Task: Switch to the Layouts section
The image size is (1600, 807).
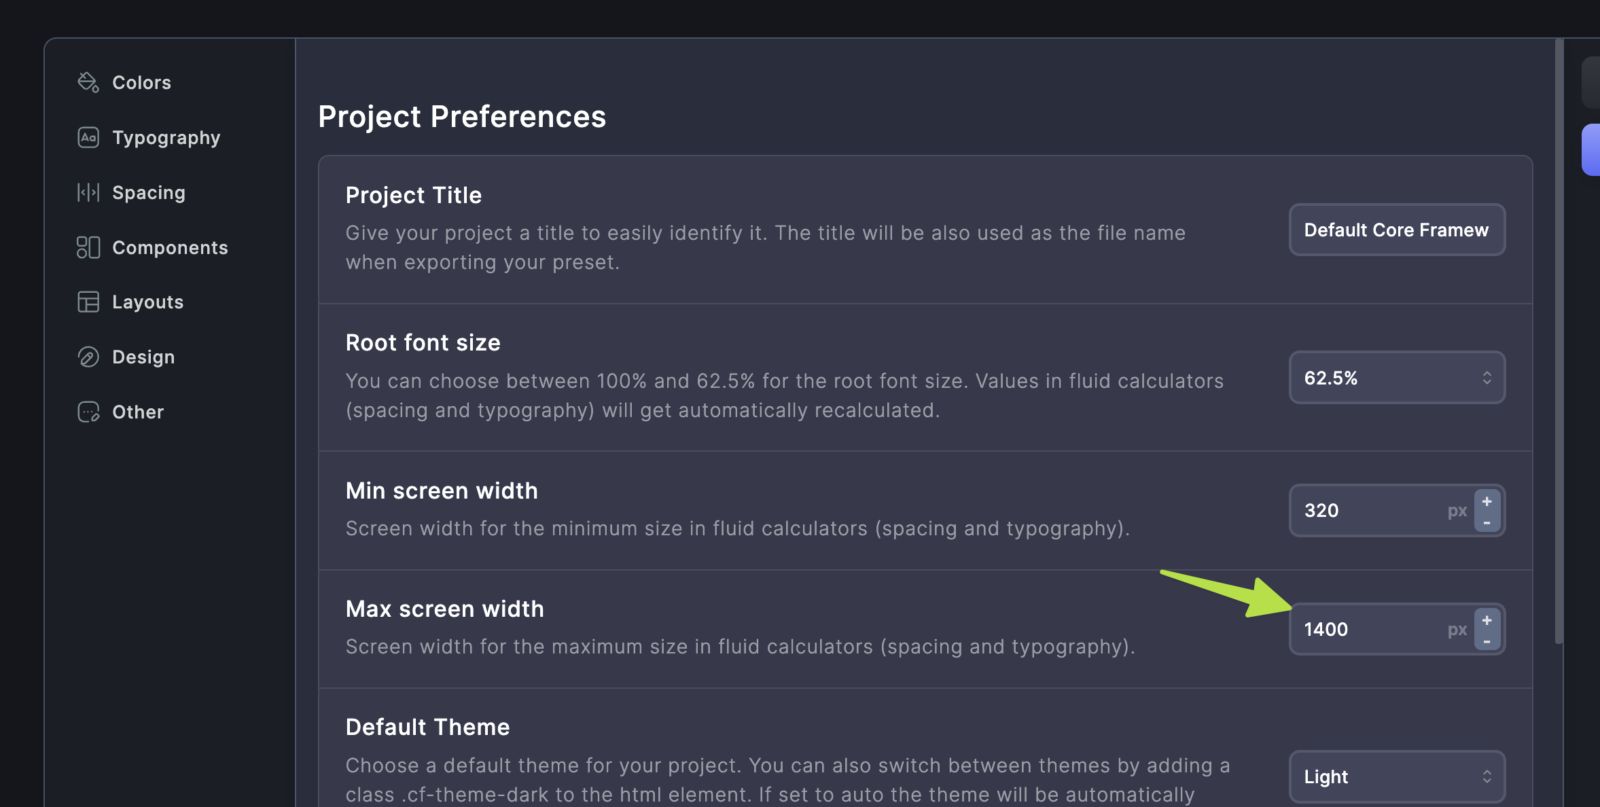Action: [x=147, y=302]
